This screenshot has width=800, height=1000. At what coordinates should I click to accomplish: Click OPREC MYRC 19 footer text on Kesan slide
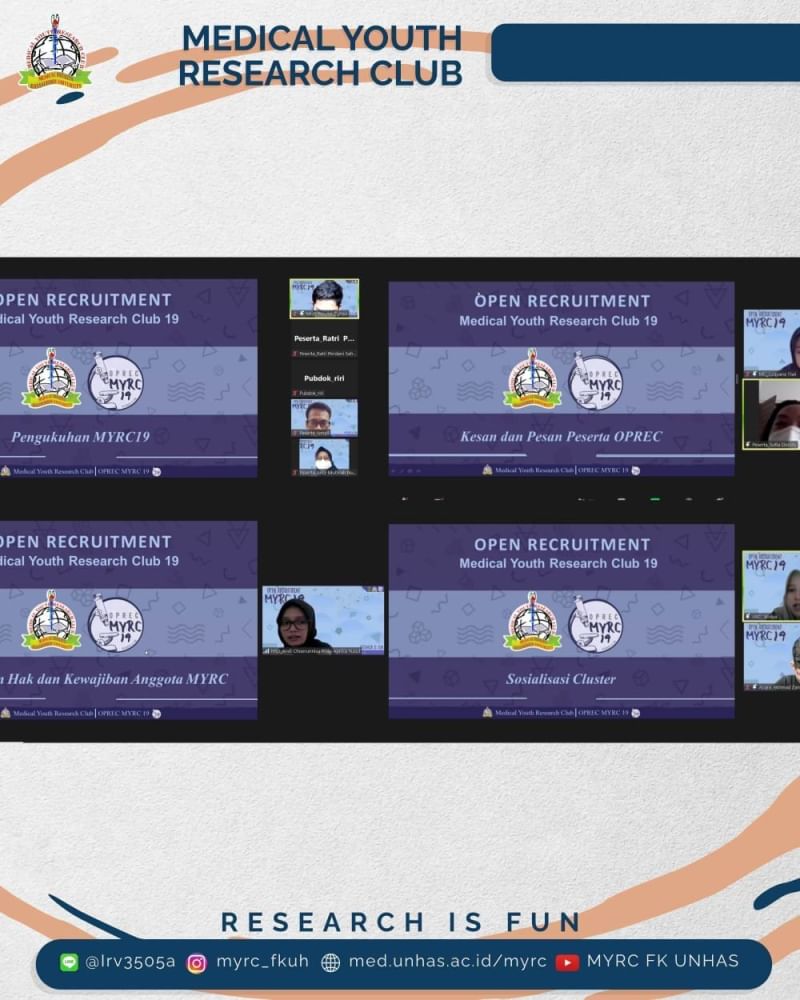604,470
